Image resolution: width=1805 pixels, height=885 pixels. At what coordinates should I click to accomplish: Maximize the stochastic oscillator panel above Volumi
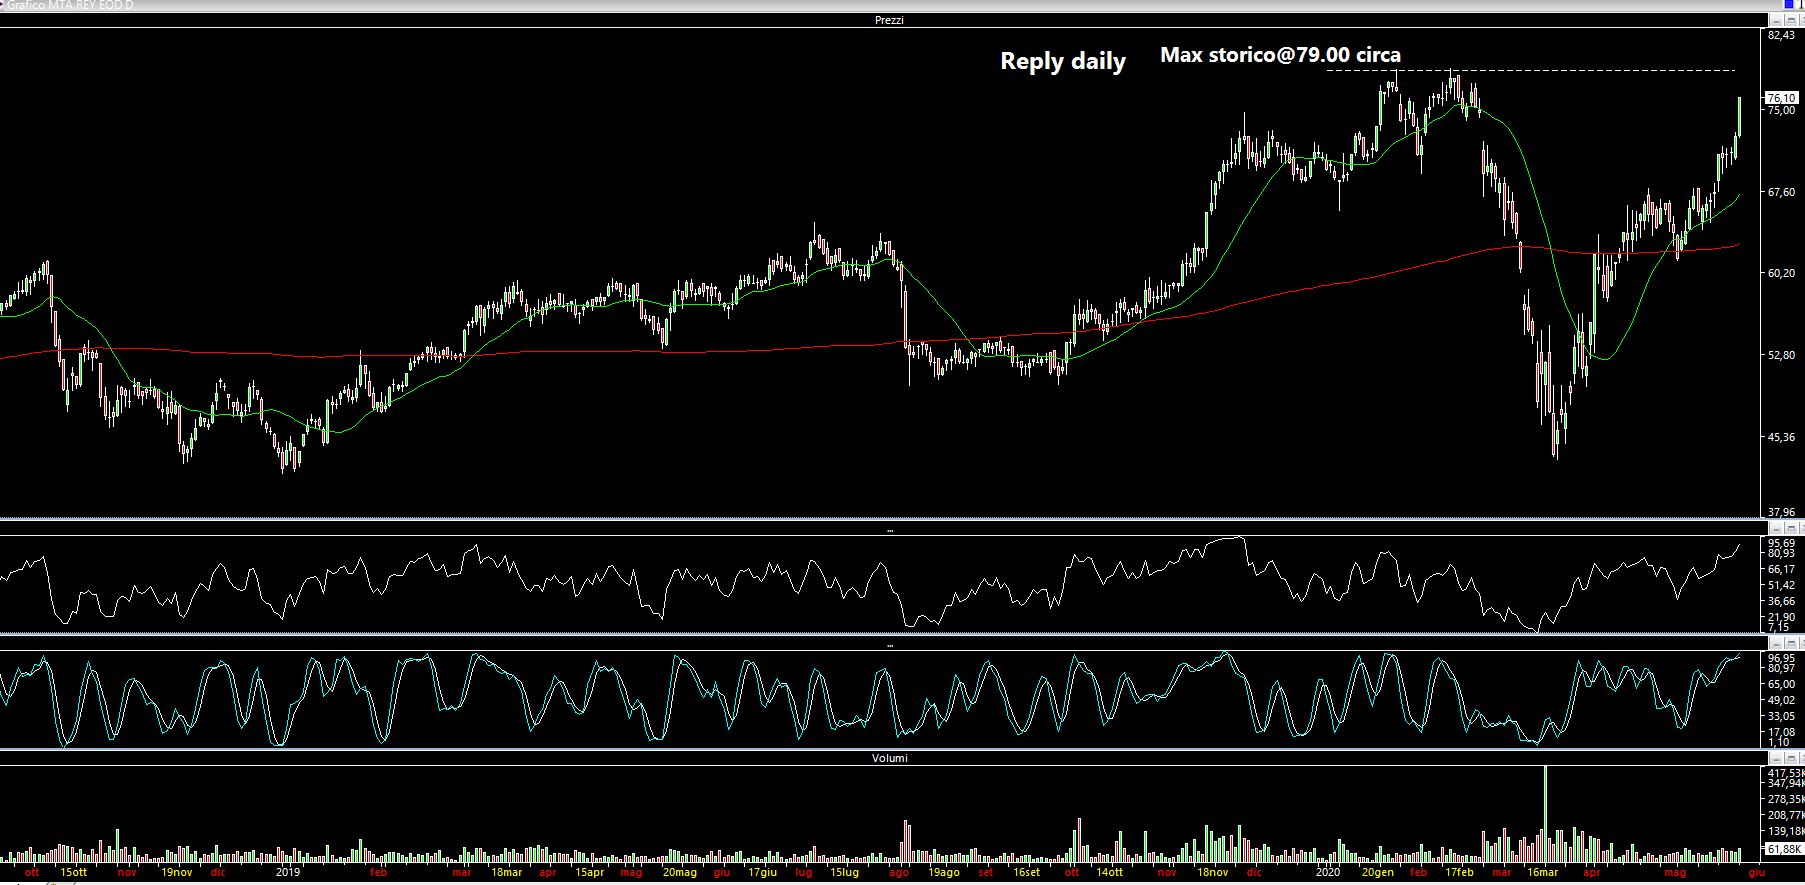coord(1791,645)
